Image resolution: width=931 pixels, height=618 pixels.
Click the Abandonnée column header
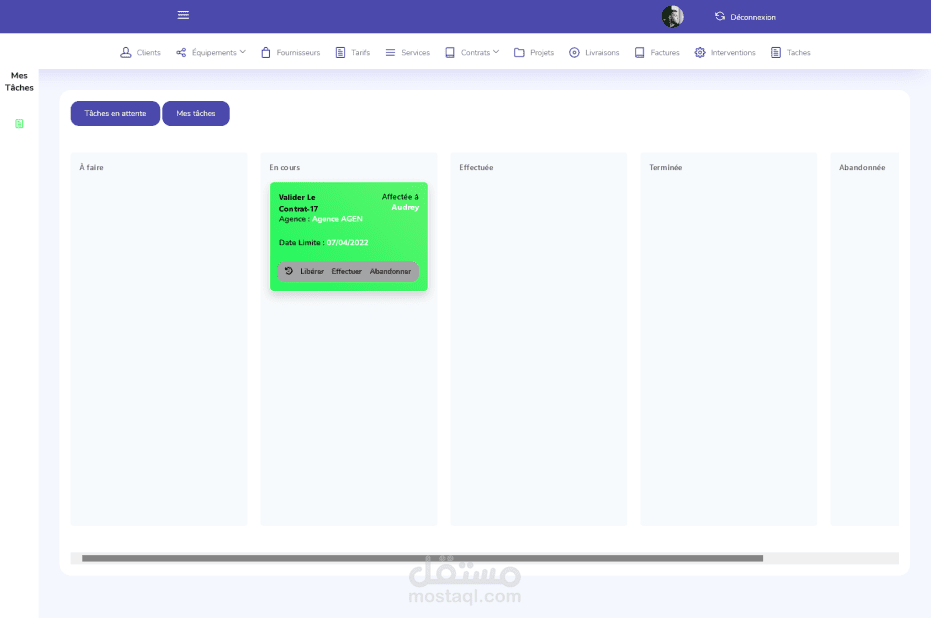tap(862, 167)
